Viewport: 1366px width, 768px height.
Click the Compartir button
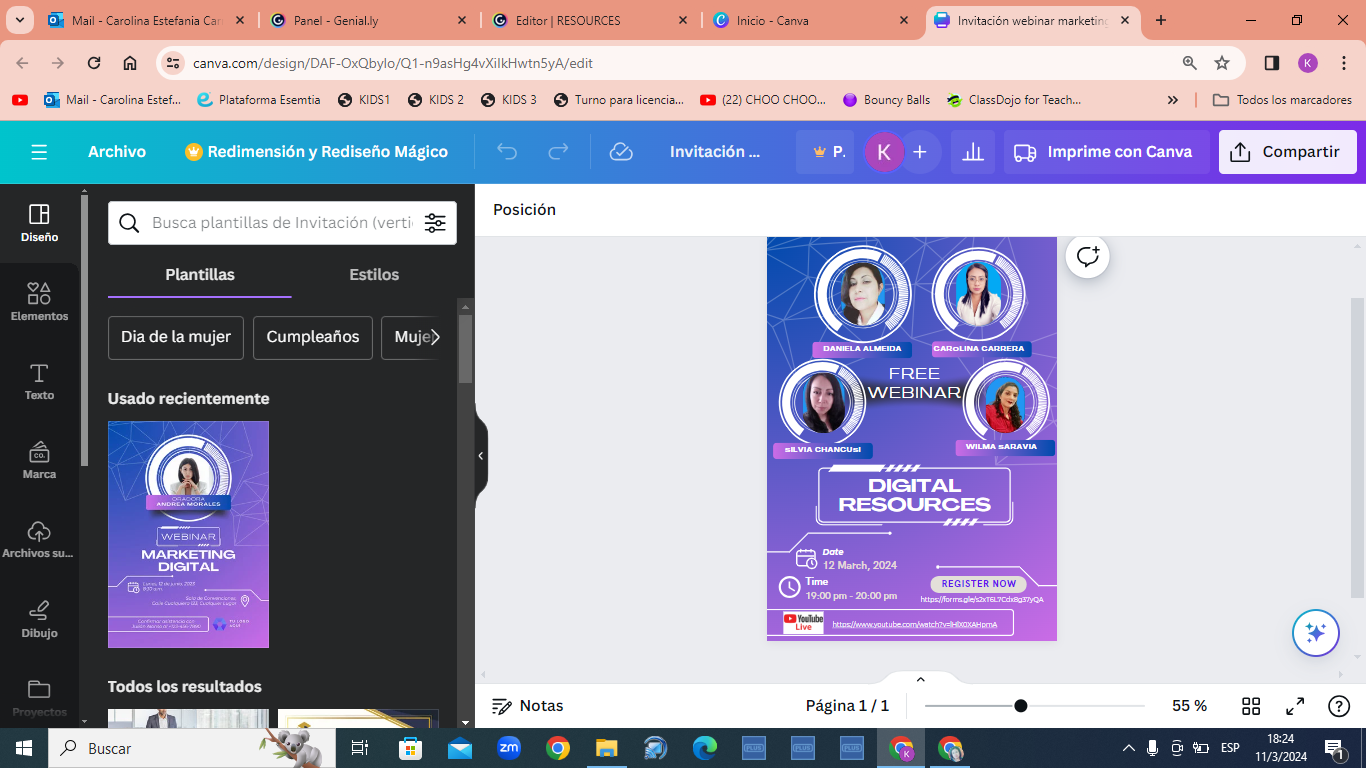click(x=1287, y=151)
